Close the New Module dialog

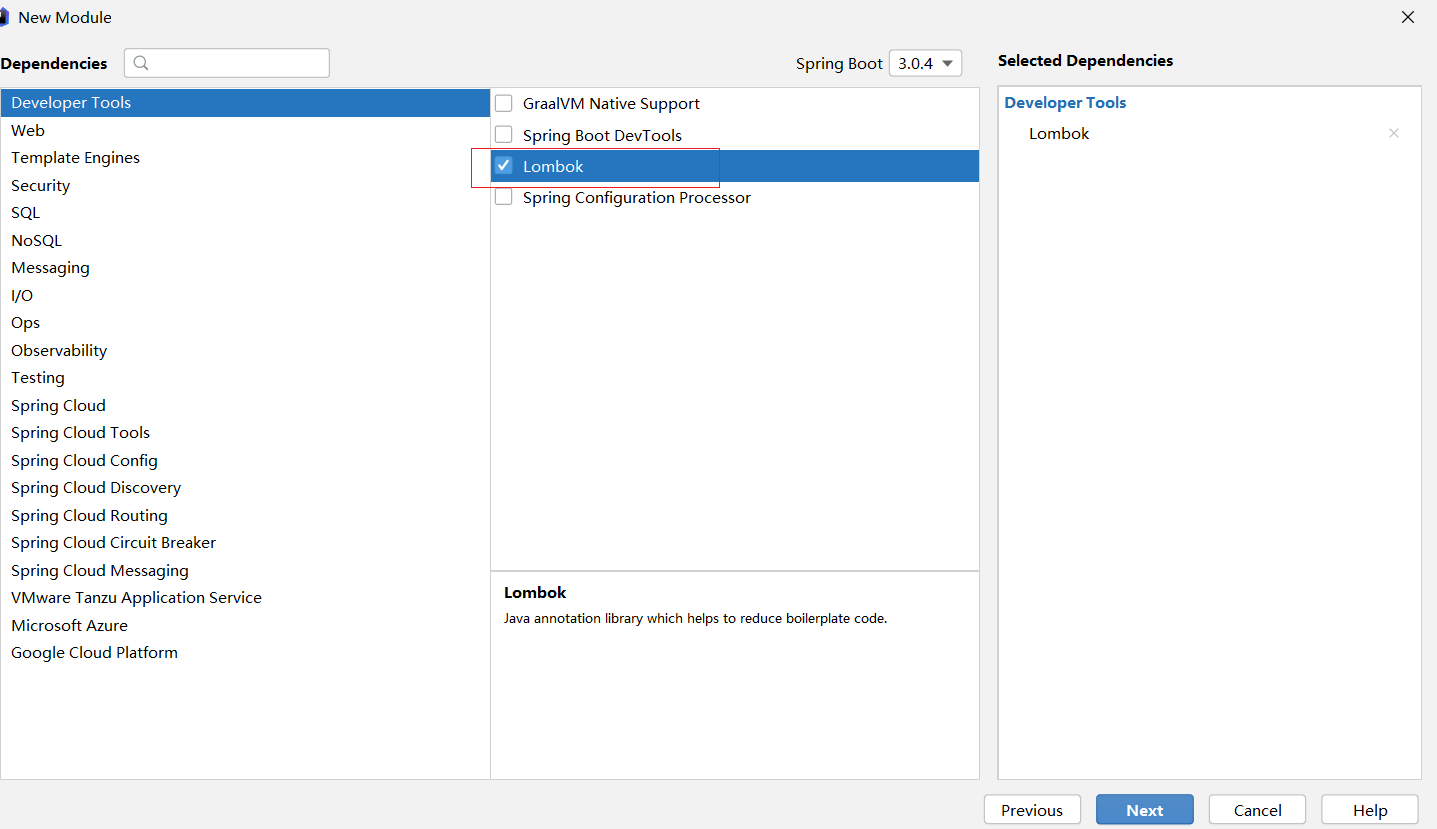[1407, 17]
